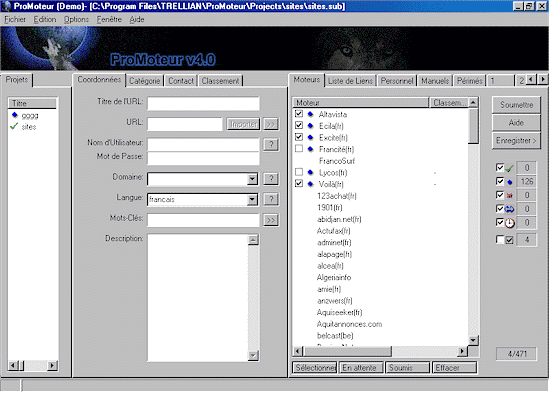Click the red clock status filter icon
The image size is (550, 393).
click(x=509, y=223)
